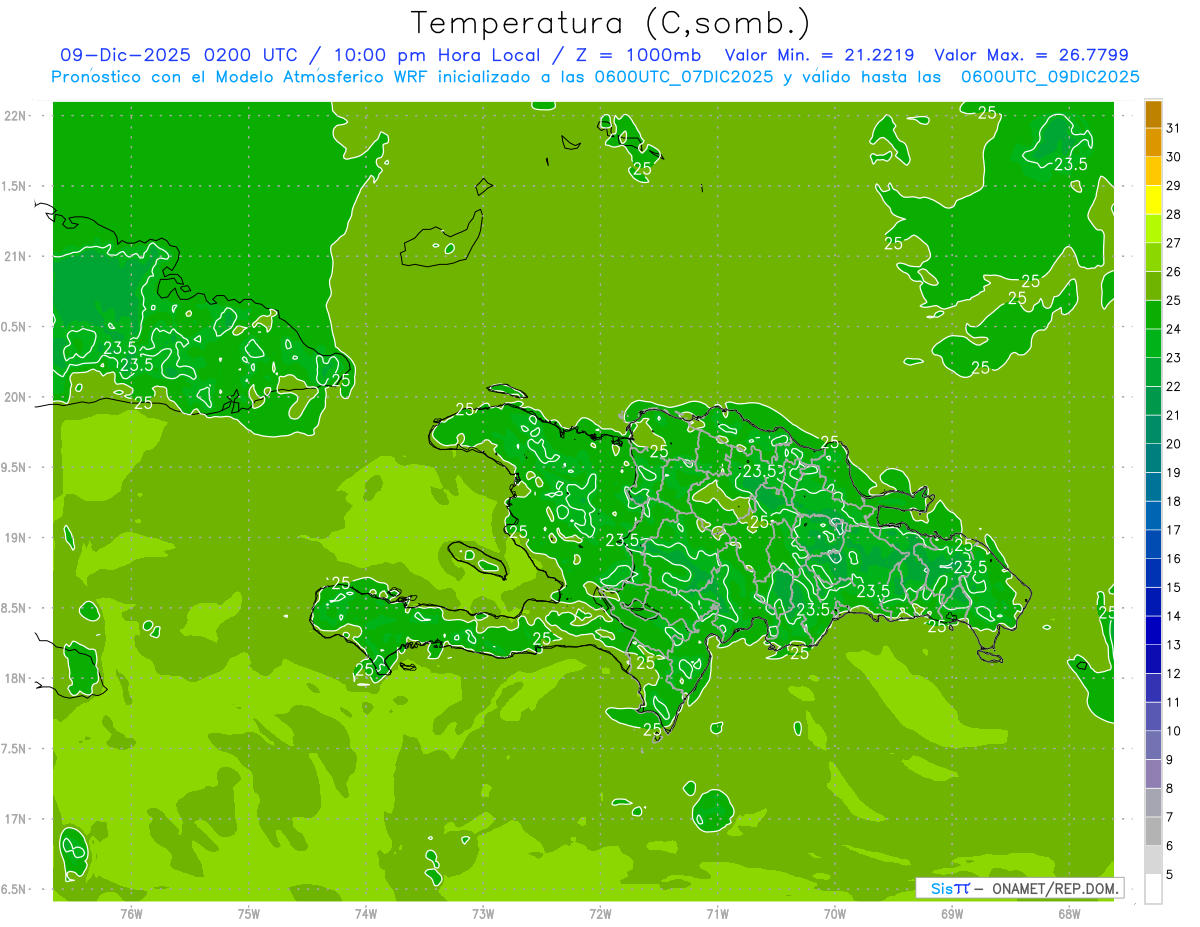Click the "1.5N" latitude axis label
Image resolution: width=1200 pixels, height=927 pixels.
[15, 186]
